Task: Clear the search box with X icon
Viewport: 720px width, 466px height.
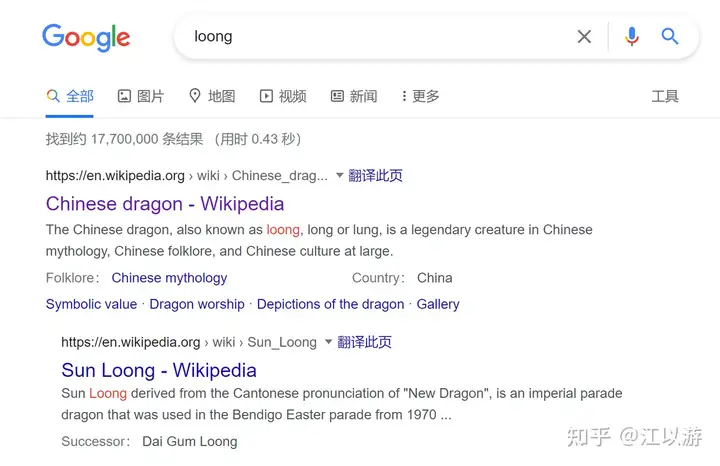Action: (x=584, y=36)
